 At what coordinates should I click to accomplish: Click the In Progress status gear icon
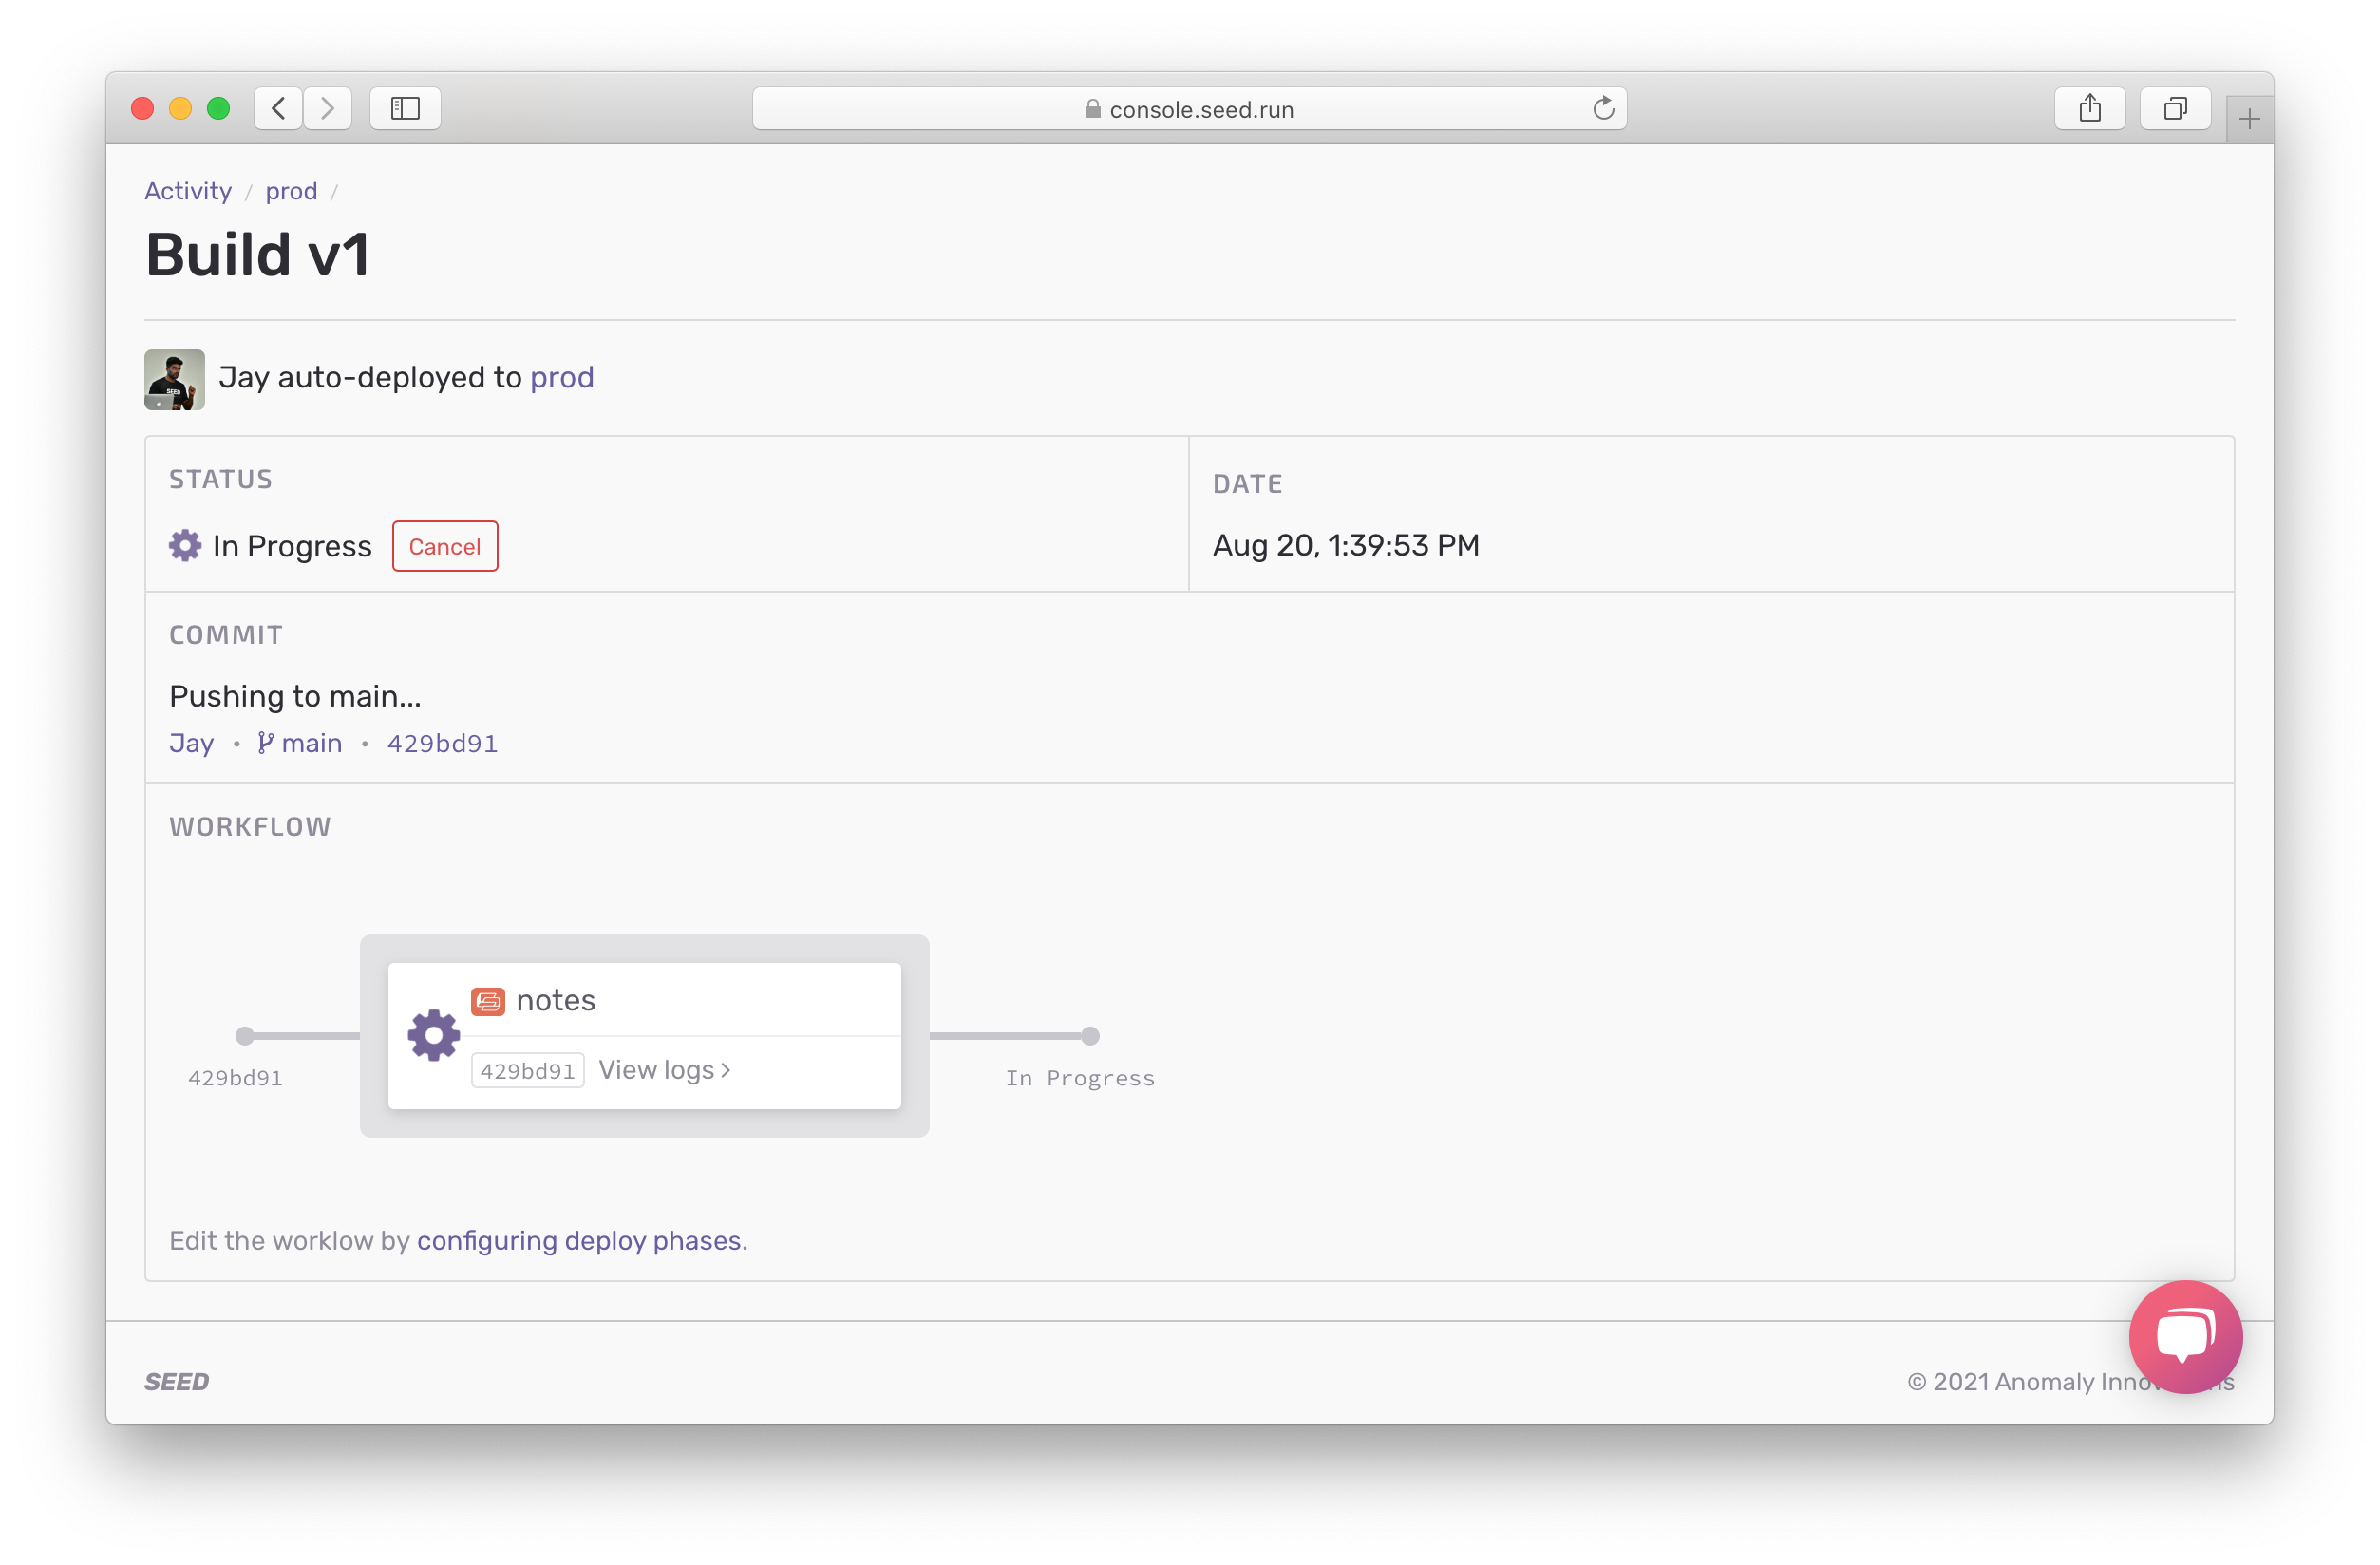[183, 547]
